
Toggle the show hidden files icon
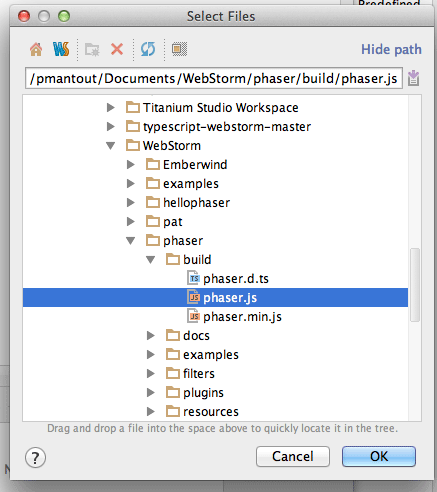pyautogui.click(x=179, y=49)
